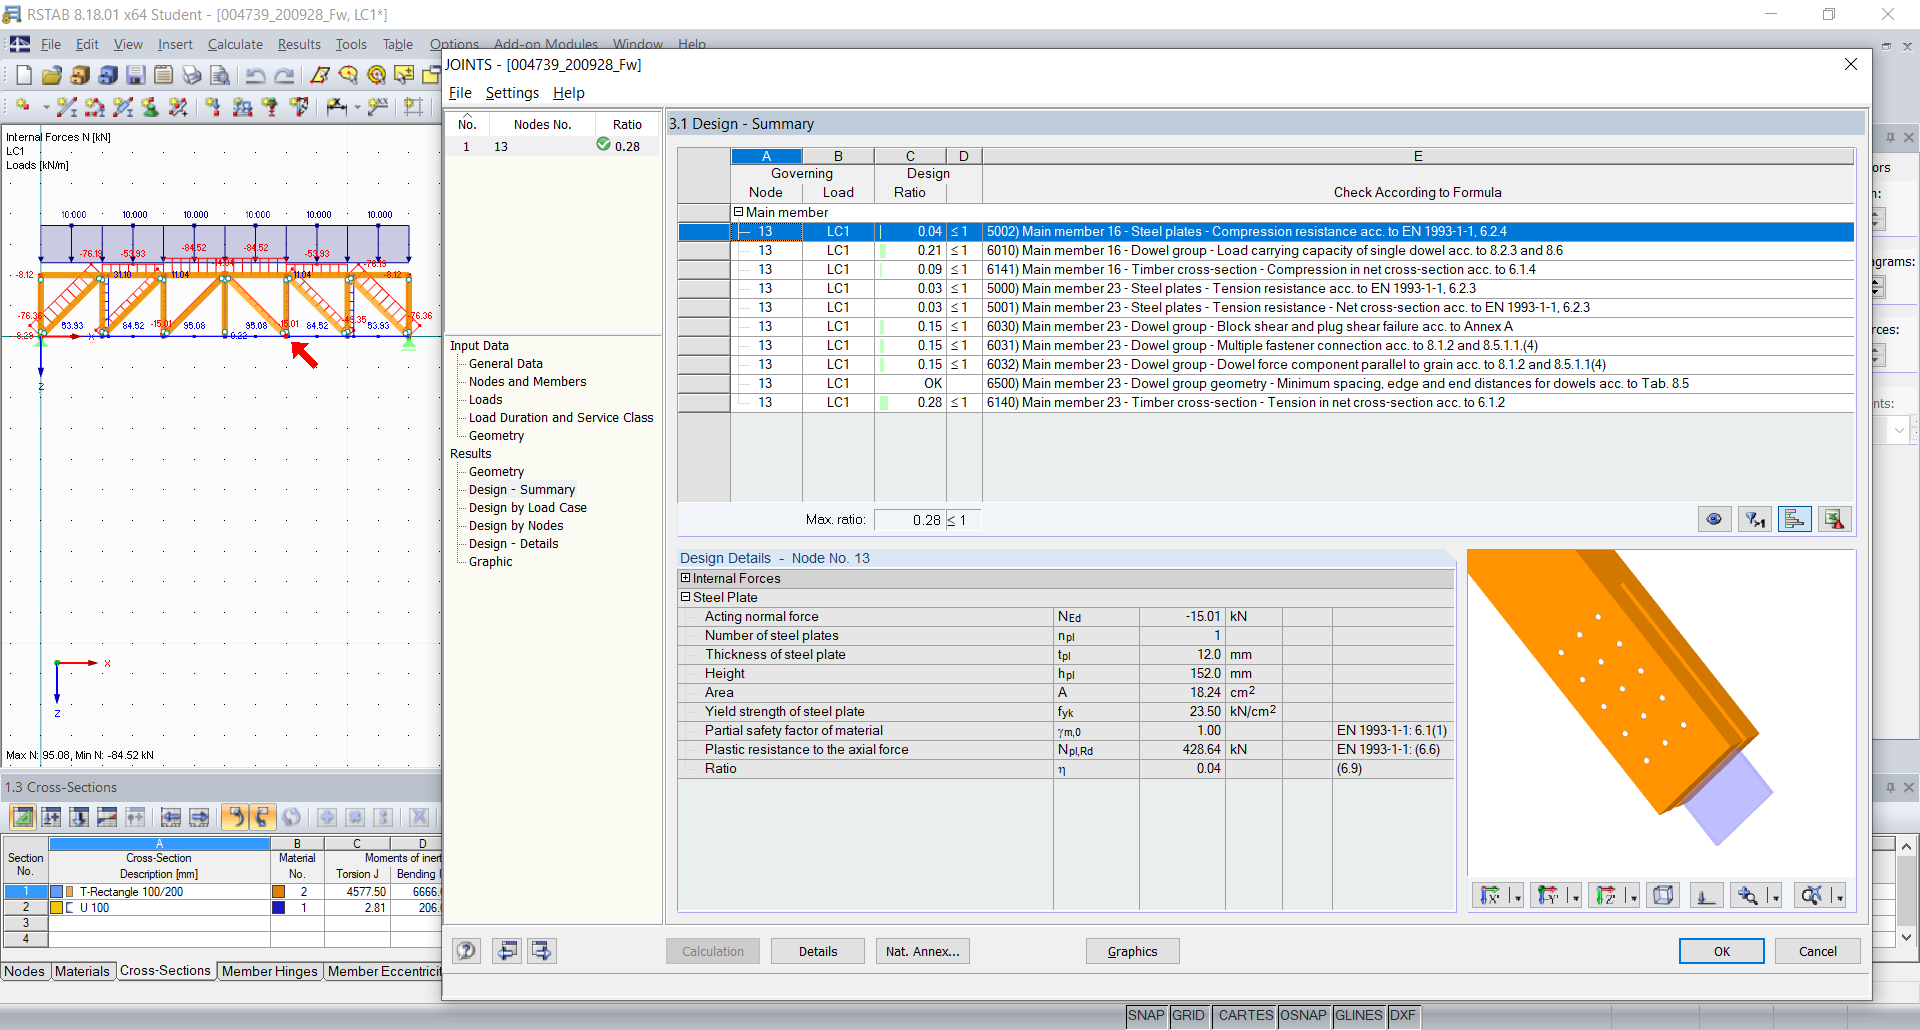Click the print preview icon in toolbar
Screen dimensions: 1920x1030
point(220,75)
